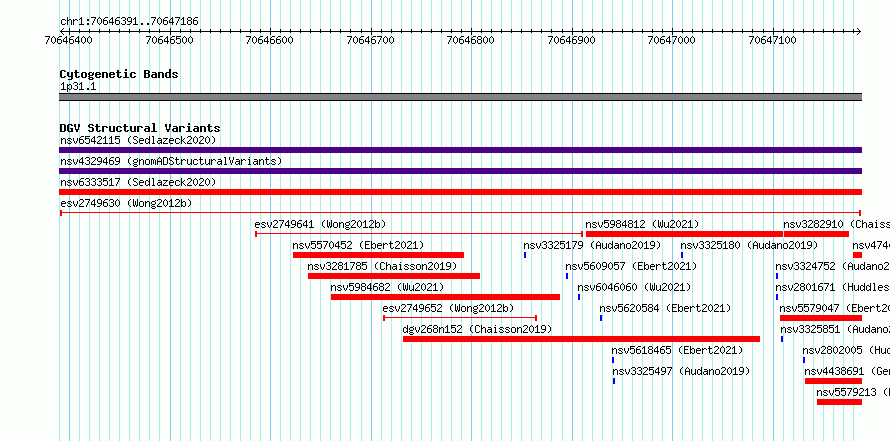Click the red bar under nsv5579047
Screen dimensions: 890x441
click(x=821, y=318)
